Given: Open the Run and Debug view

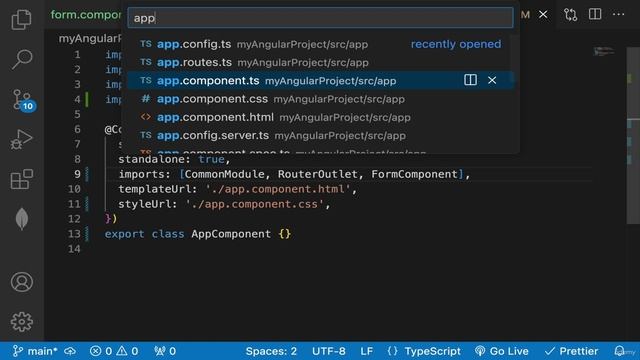Looking at the screenshot, I should point(21,139).
